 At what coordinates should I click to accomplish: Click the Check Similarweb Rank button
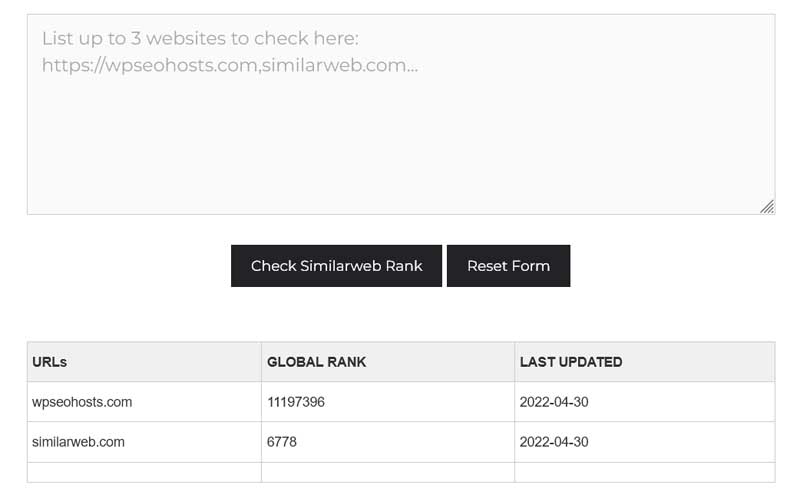coord(336,266)
